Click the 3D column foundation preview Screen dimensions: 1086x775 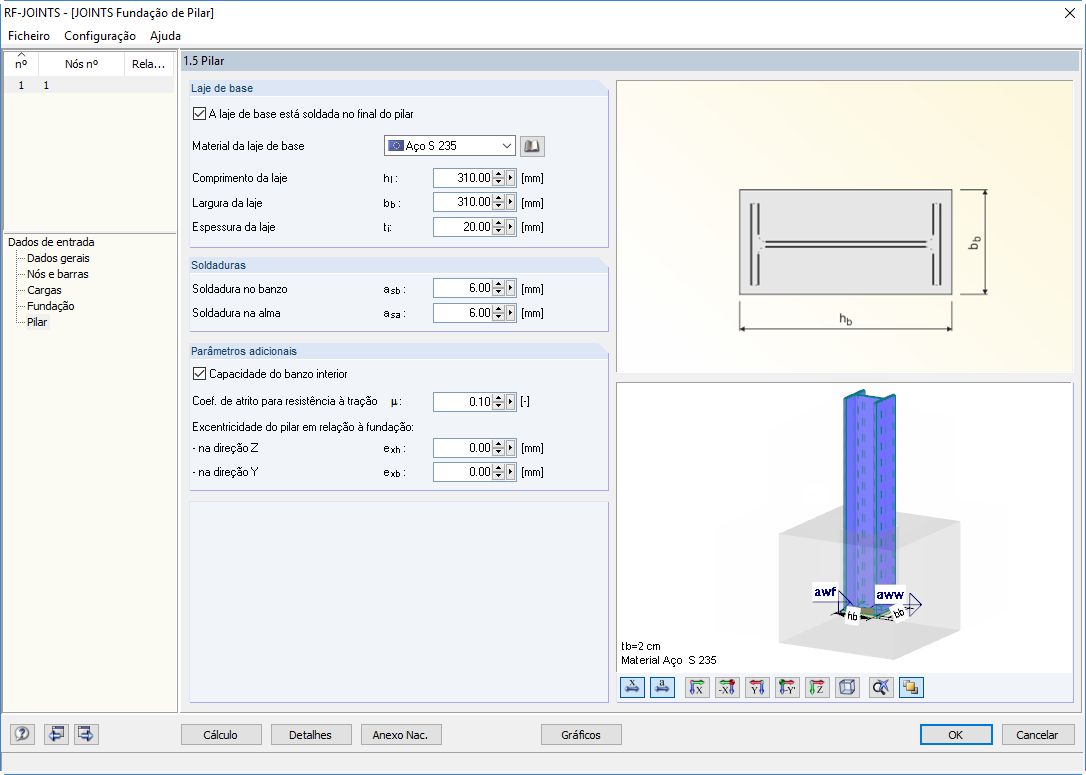coord(845,528)
